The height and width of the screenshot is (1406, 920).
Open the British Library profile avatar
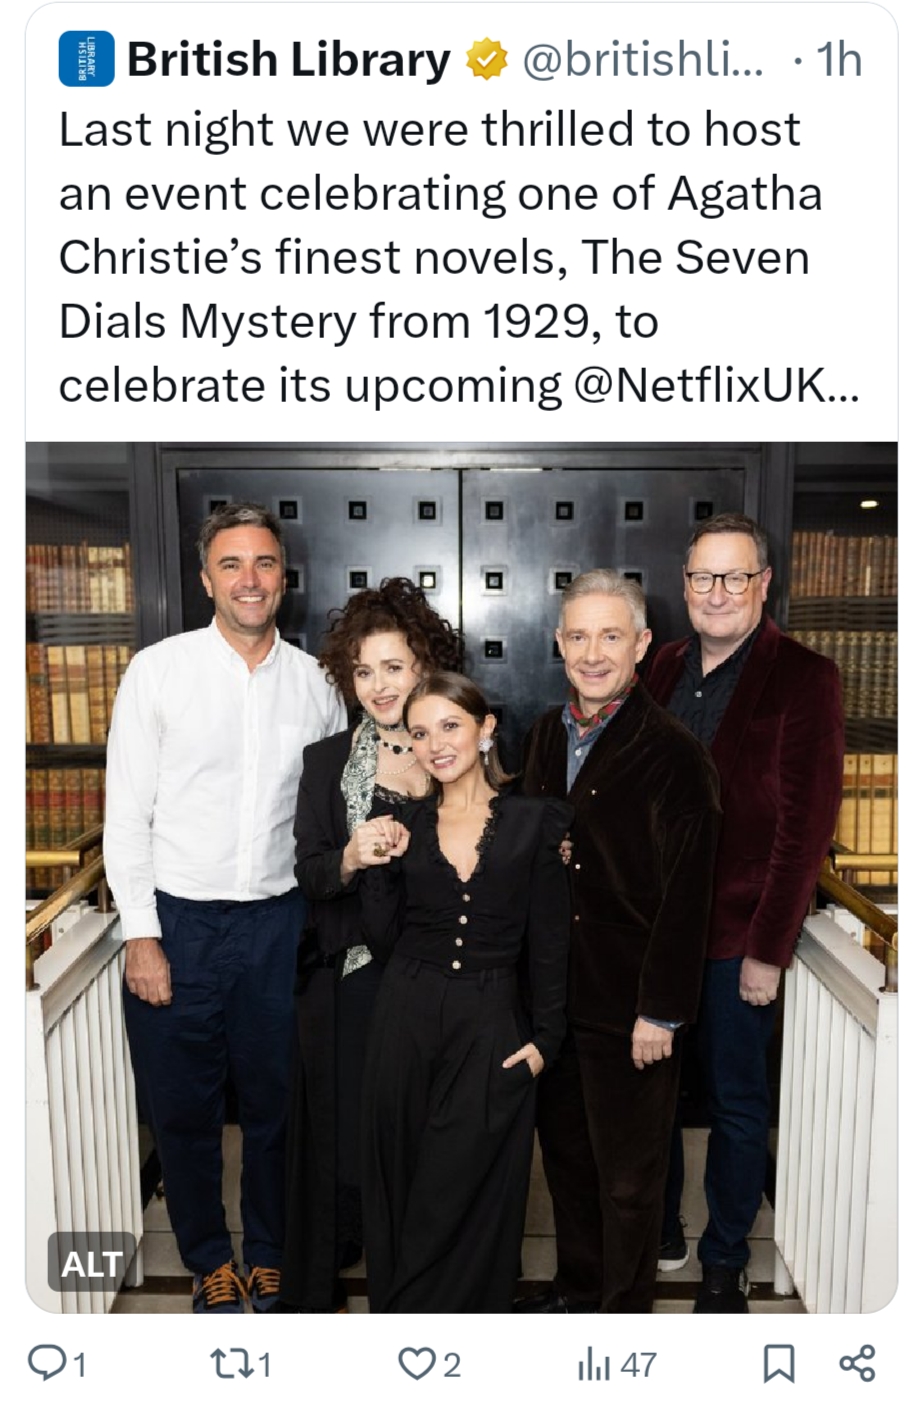point(86,58)
